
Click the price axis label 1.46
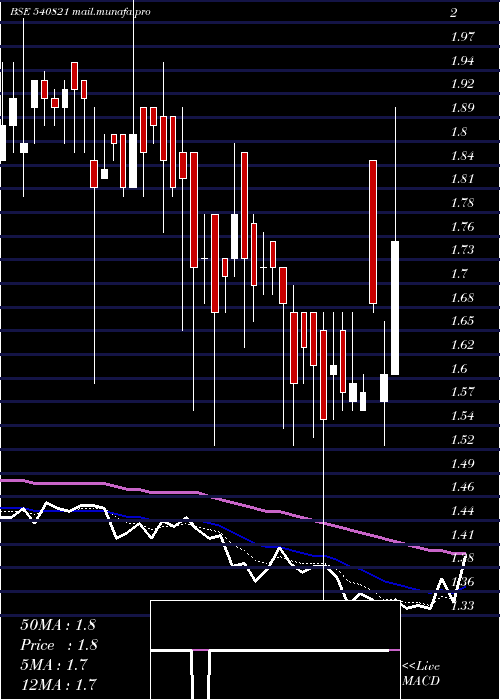pos(462,487)
